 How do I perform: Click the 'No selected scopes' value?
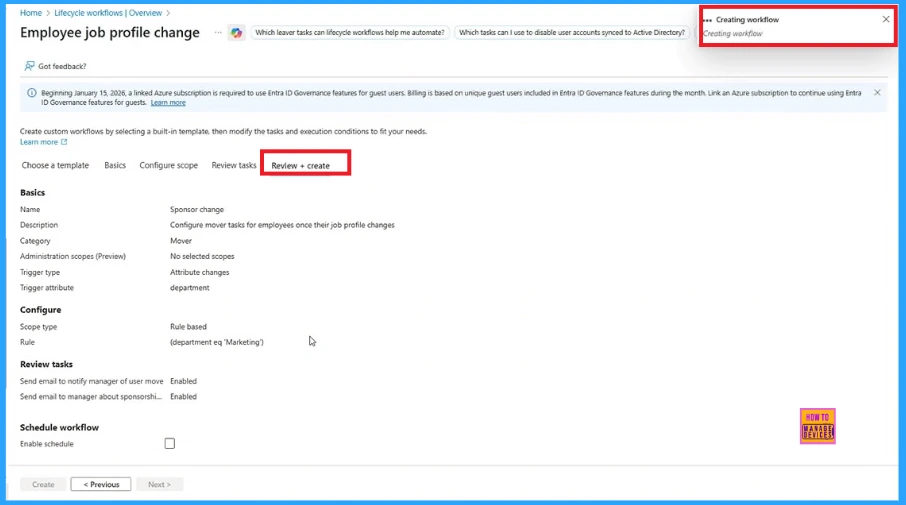pyautogui.click(x=202, y=256)
